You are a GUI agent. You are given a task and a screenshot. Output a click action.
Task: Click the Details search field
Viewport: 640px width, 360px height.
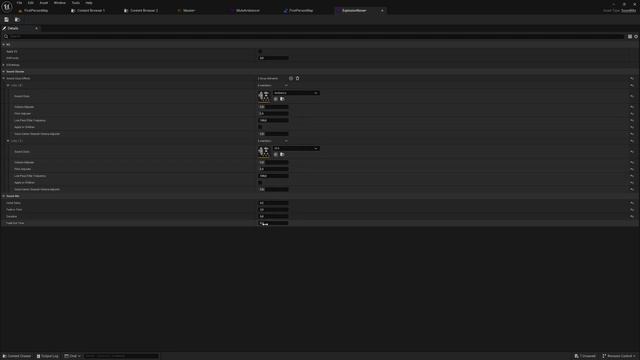(x=316, y=36)
